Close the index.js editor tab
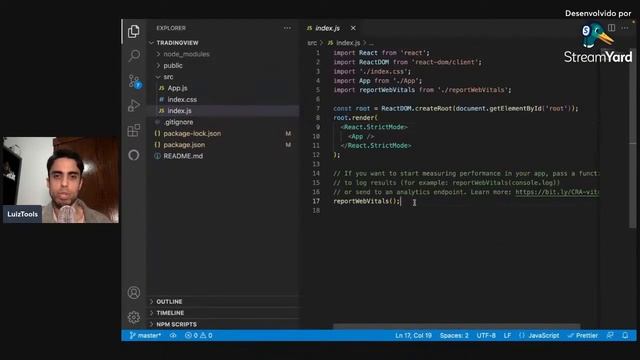The height and width of the screenshot is (360, 640). click(353, 28)
